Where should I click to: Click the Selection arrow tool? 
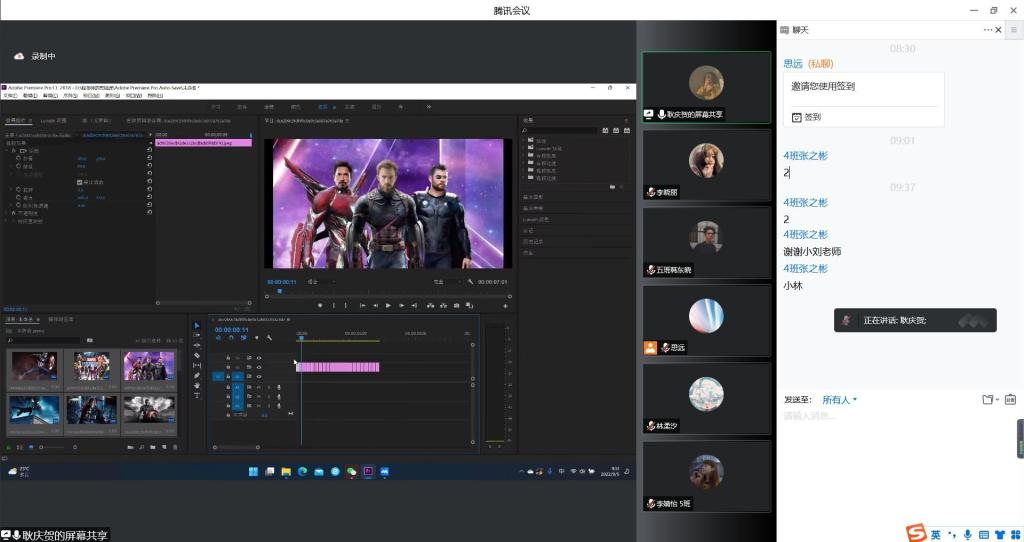197,325
